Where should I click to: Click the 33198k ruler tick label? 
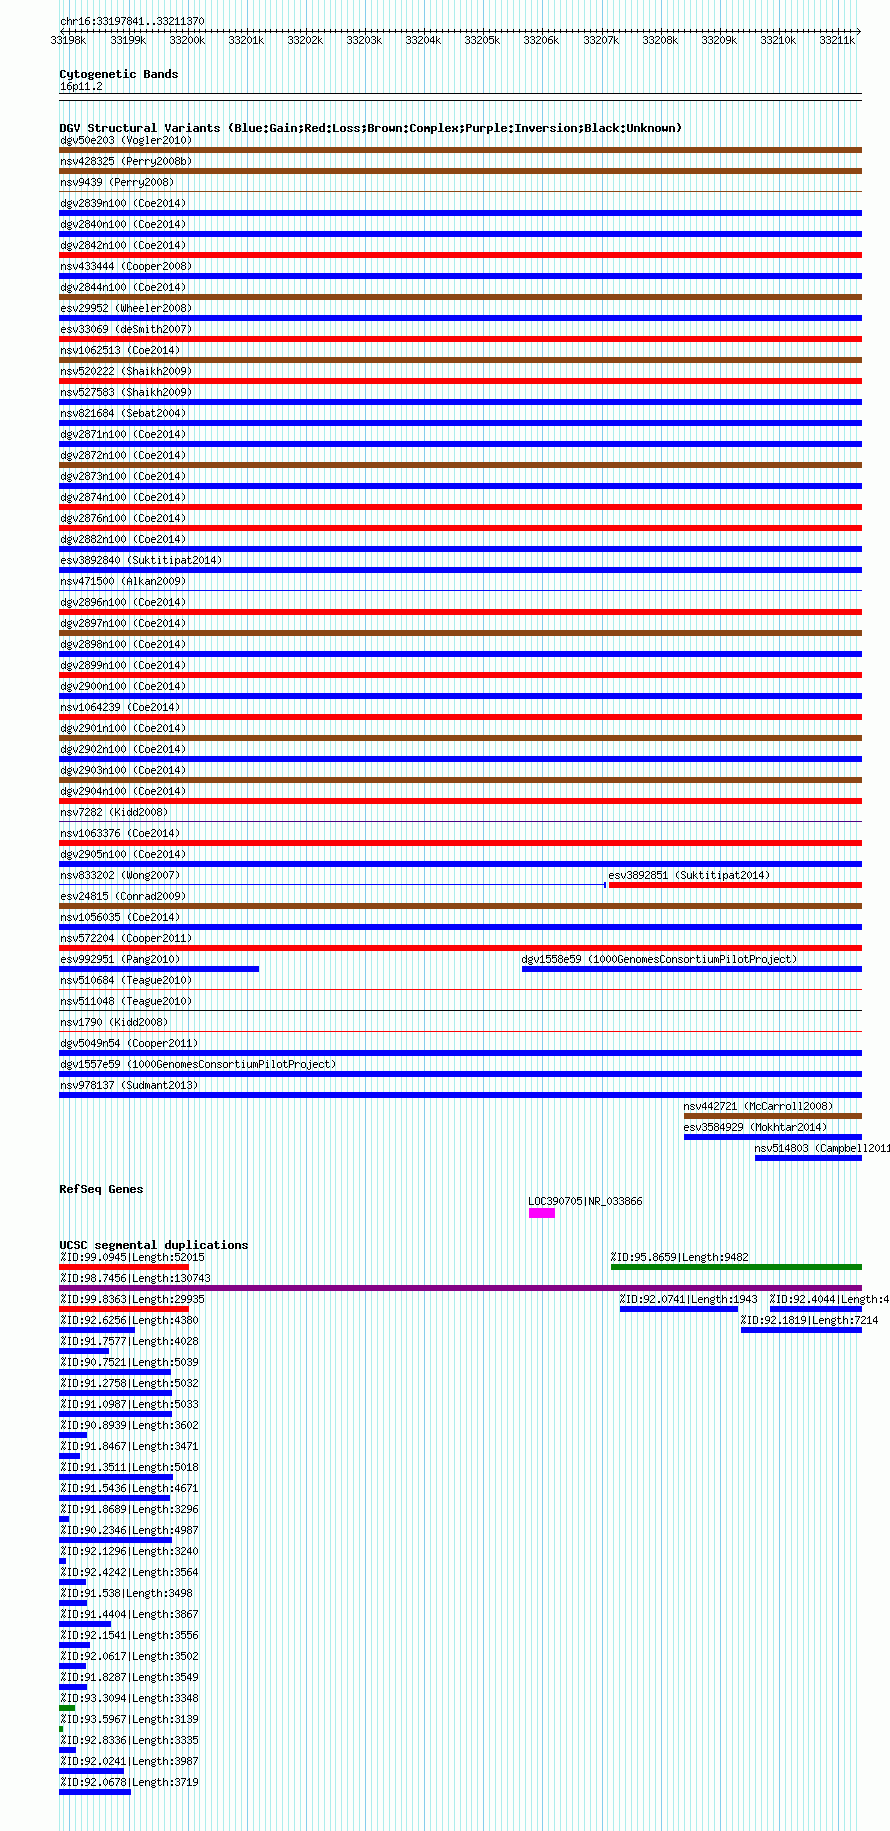click(x=68, y=40)
